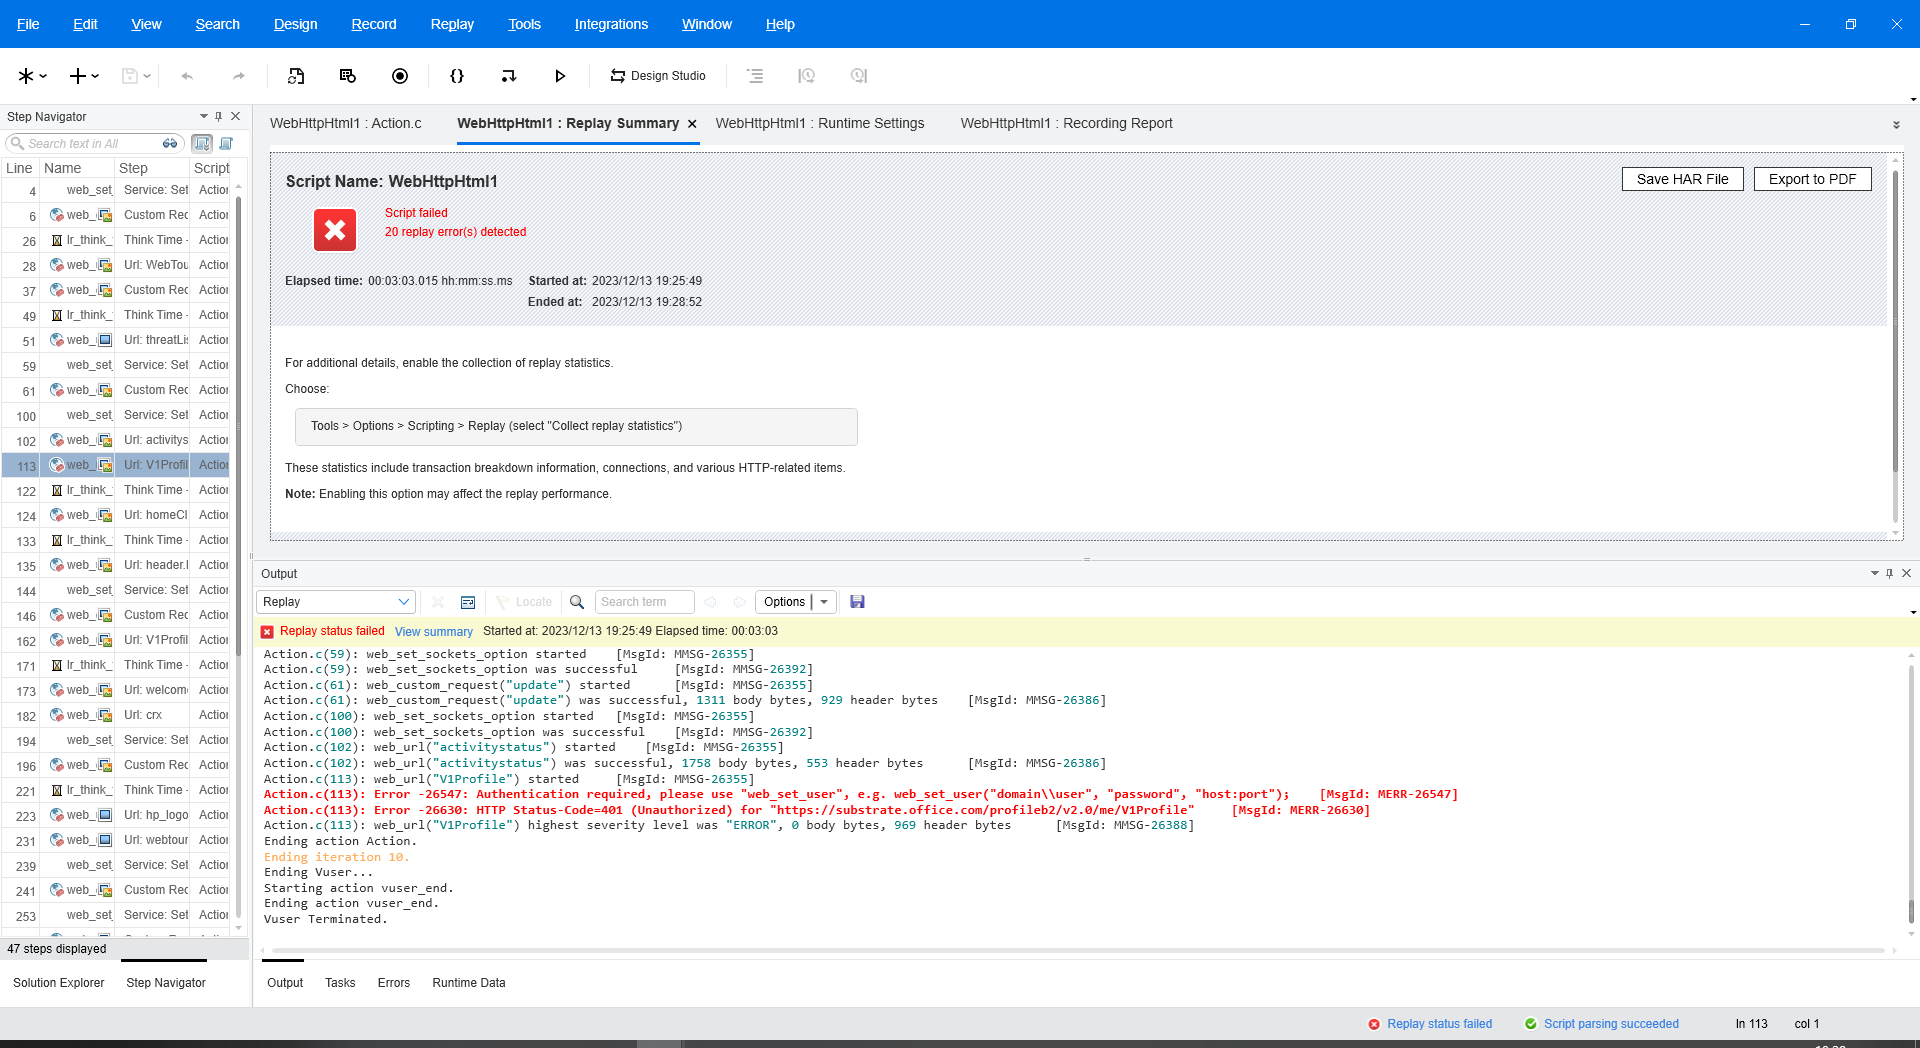This screenshot has height=1048, width=1920.
Task: Open the Replay output type dropdown
Action: tap(336, 602)
